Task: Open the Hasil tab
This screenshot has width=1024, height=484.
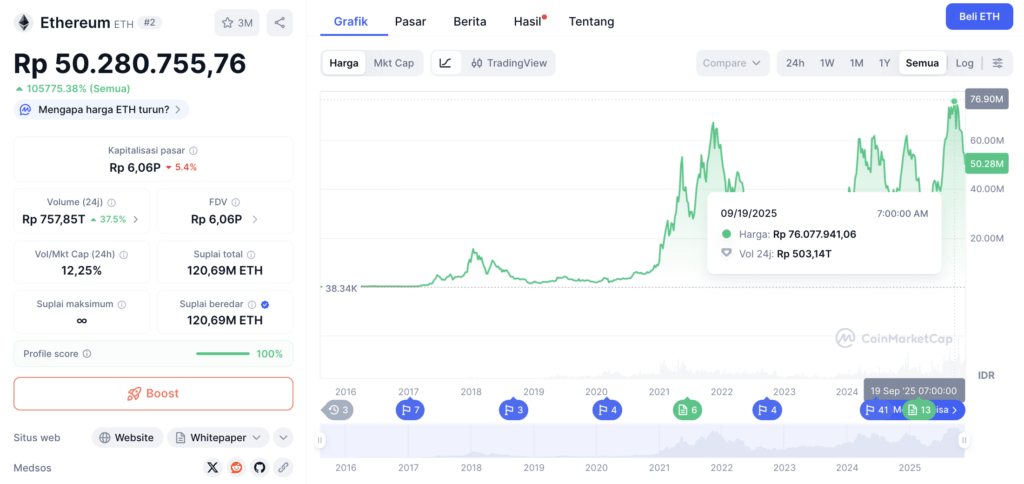Action: pos(529,22)
